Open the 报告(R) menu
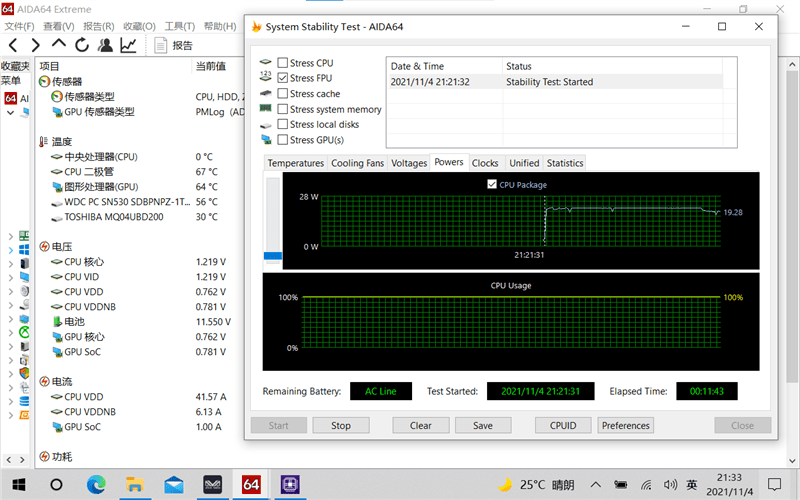The height and width of the screenshot is (500, 800). click(98, 26)
